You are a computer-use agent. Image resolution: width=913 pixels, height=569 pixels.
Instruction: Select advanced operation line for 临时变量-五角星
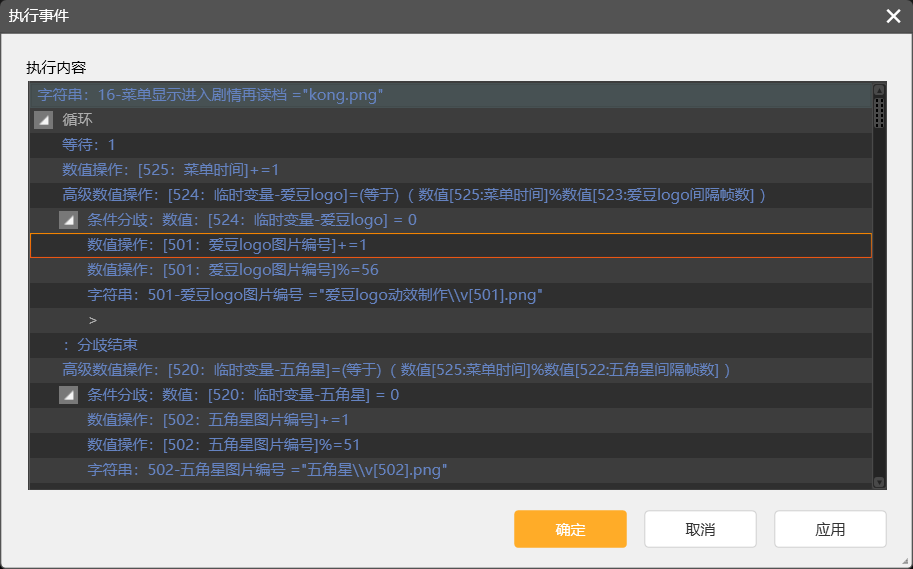click(397, 370)
